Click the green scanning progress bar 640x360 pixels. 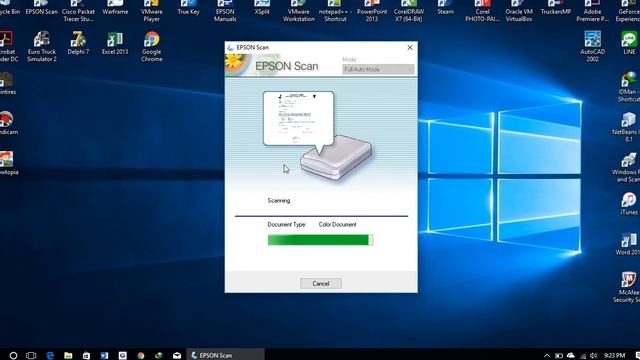[320, 240]
